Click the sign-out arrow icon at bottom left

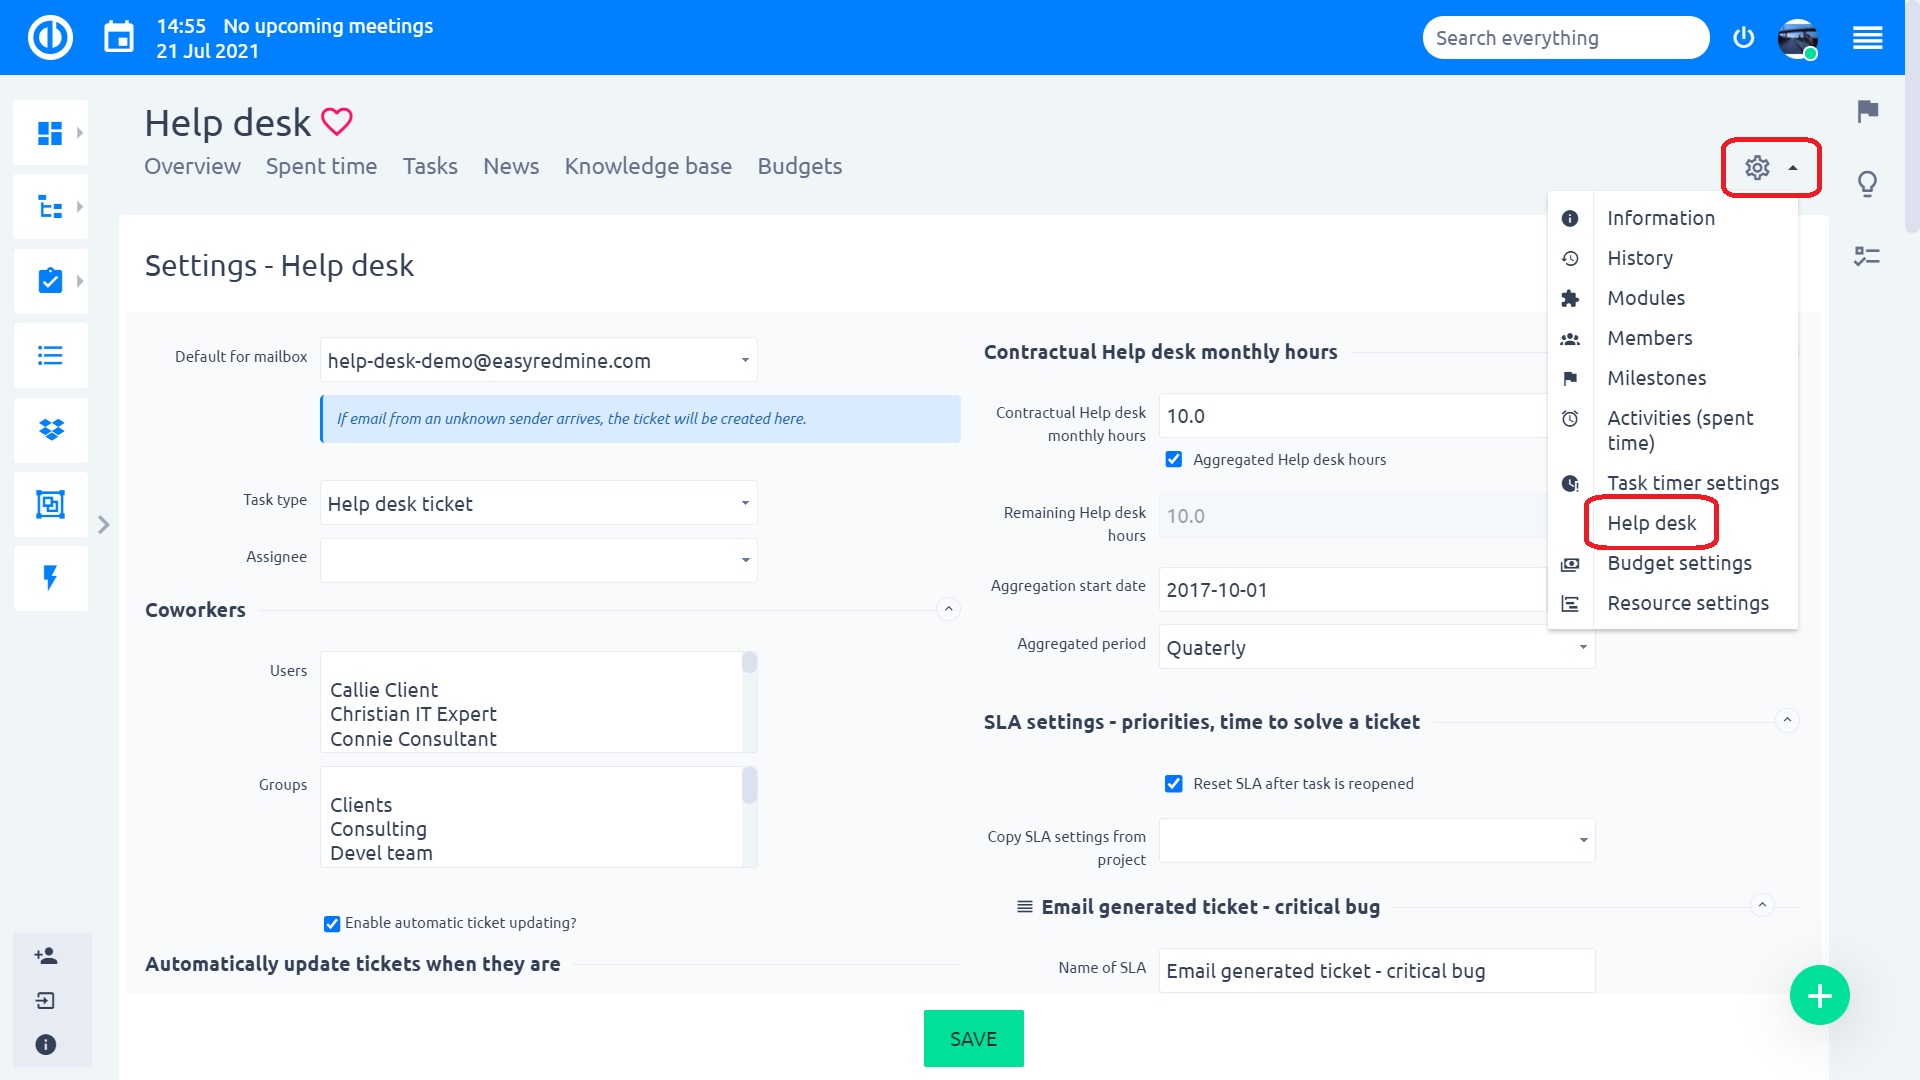(x=46, y=1000)
